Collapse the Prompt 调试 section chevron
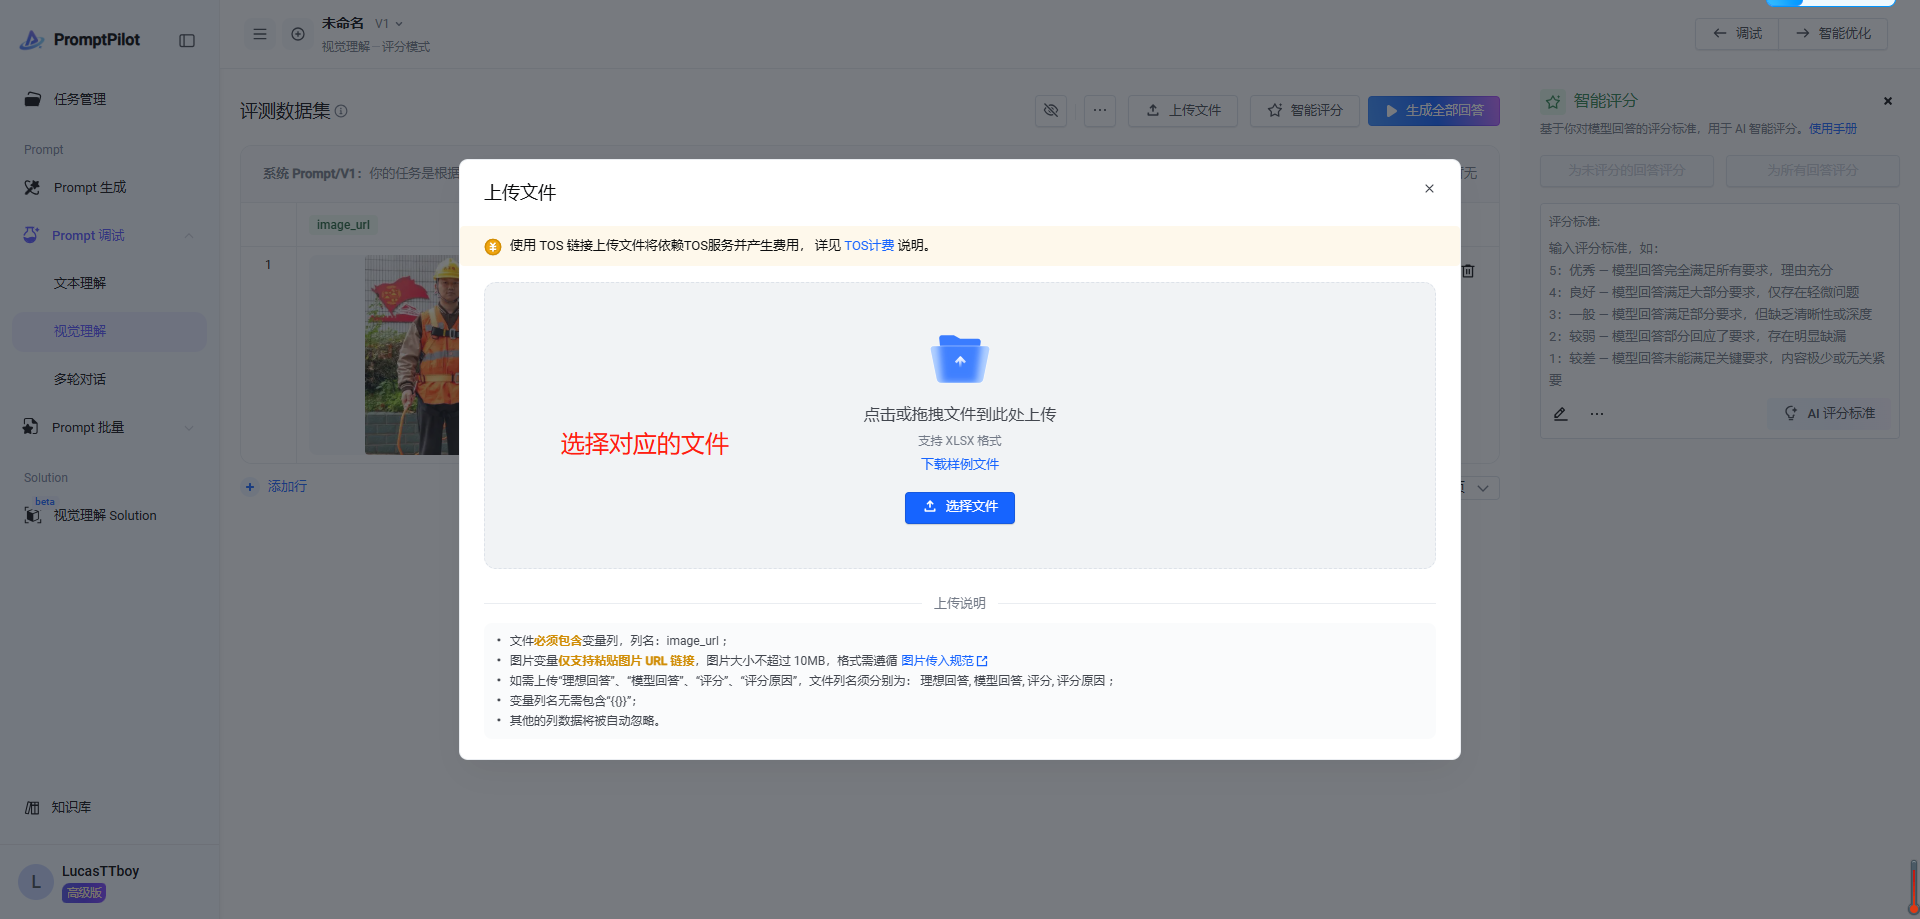1920x919 pixels. pos(189,236)
